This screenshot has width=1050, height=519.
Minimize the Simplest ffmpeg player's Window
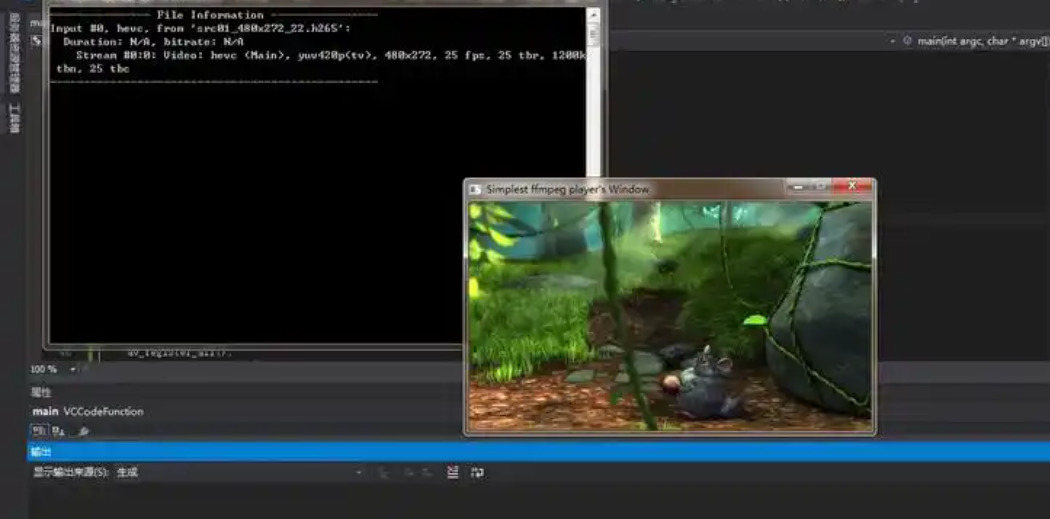point(797,186)
